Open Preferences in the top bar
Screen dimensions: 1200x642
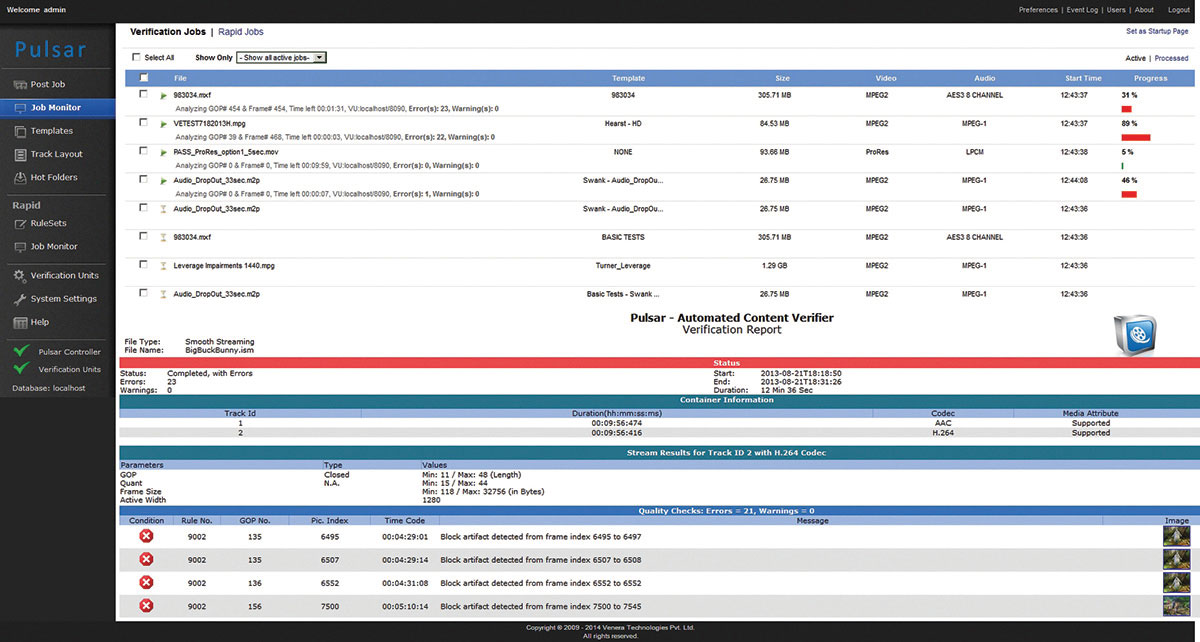coord(1038,10)
